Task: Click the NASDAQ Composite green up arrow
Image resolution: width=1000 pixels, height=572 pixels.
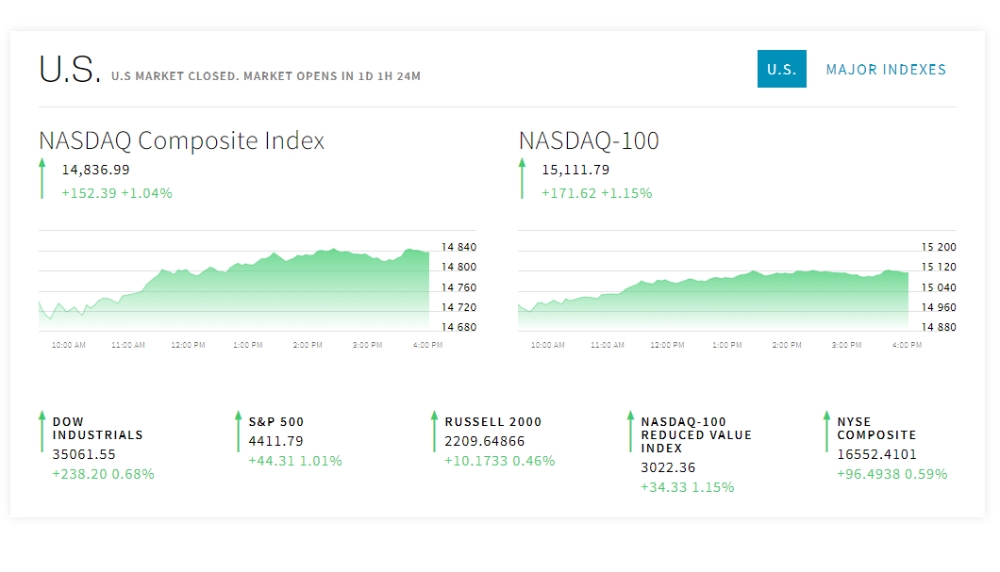Action: pyautogui.click(x=42, y=179)
